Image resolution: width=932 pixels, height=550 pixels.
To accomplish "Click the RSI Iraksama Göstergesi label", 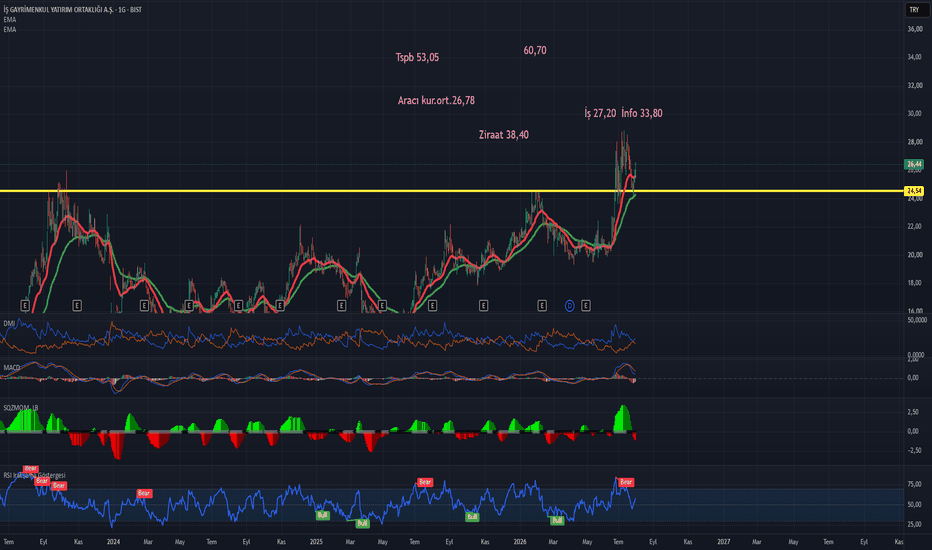I will [34, 476].
